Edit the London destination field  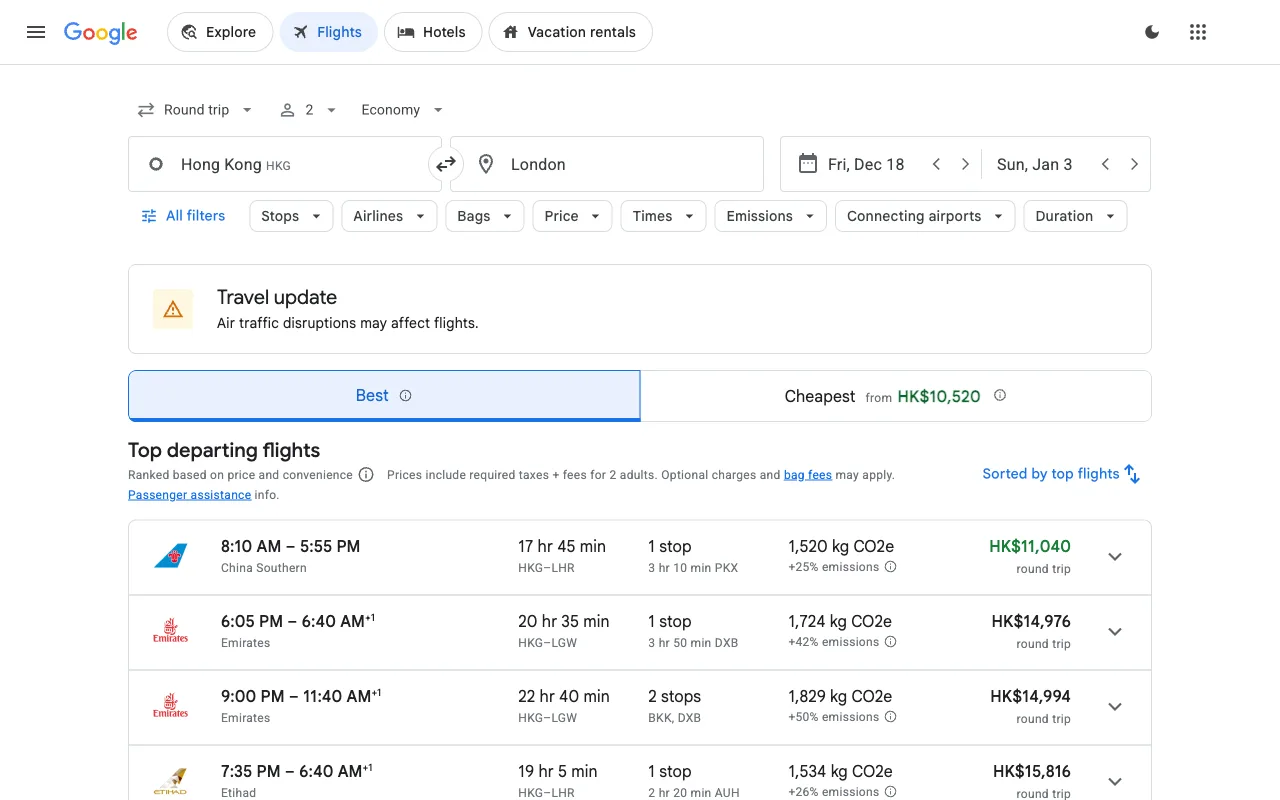tap(607, 164)
